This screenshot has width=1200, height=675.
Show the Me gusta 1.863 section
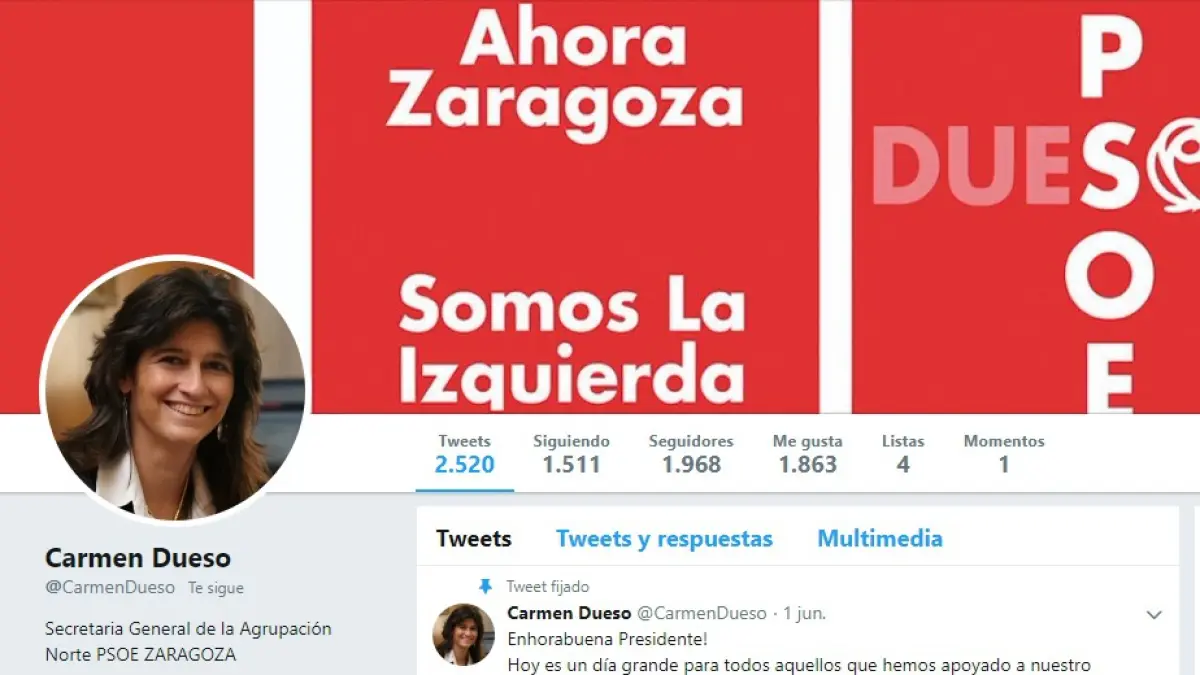807,454
